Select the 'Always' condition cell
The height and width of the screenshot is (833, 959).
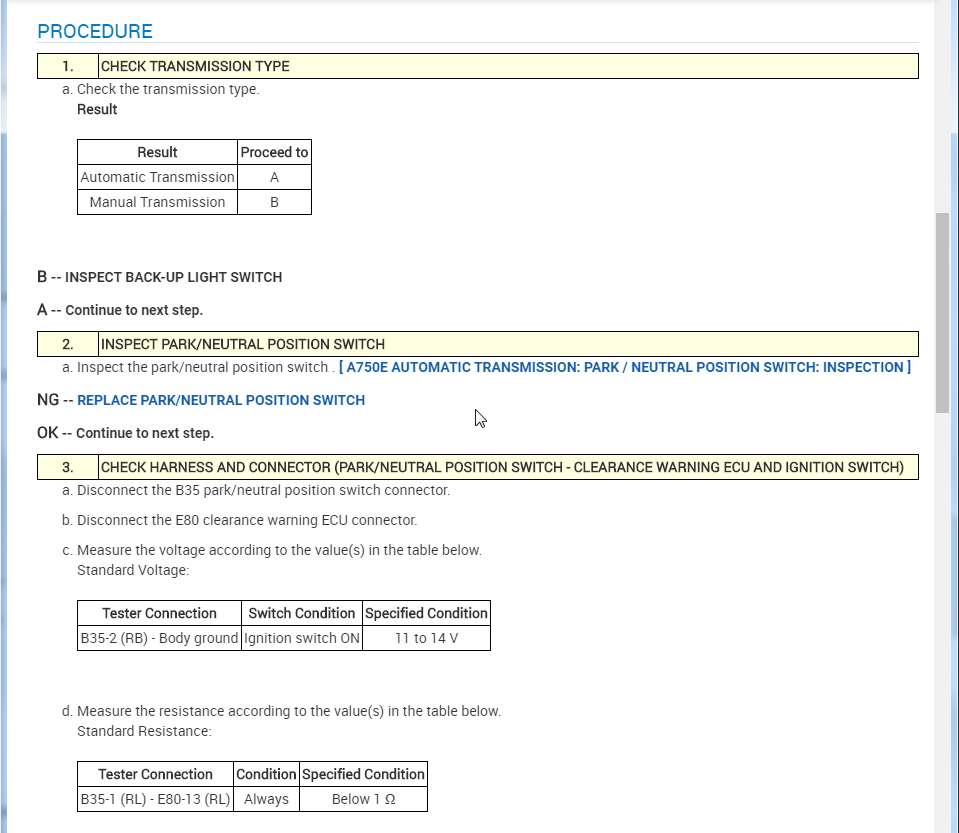[266, 799]
